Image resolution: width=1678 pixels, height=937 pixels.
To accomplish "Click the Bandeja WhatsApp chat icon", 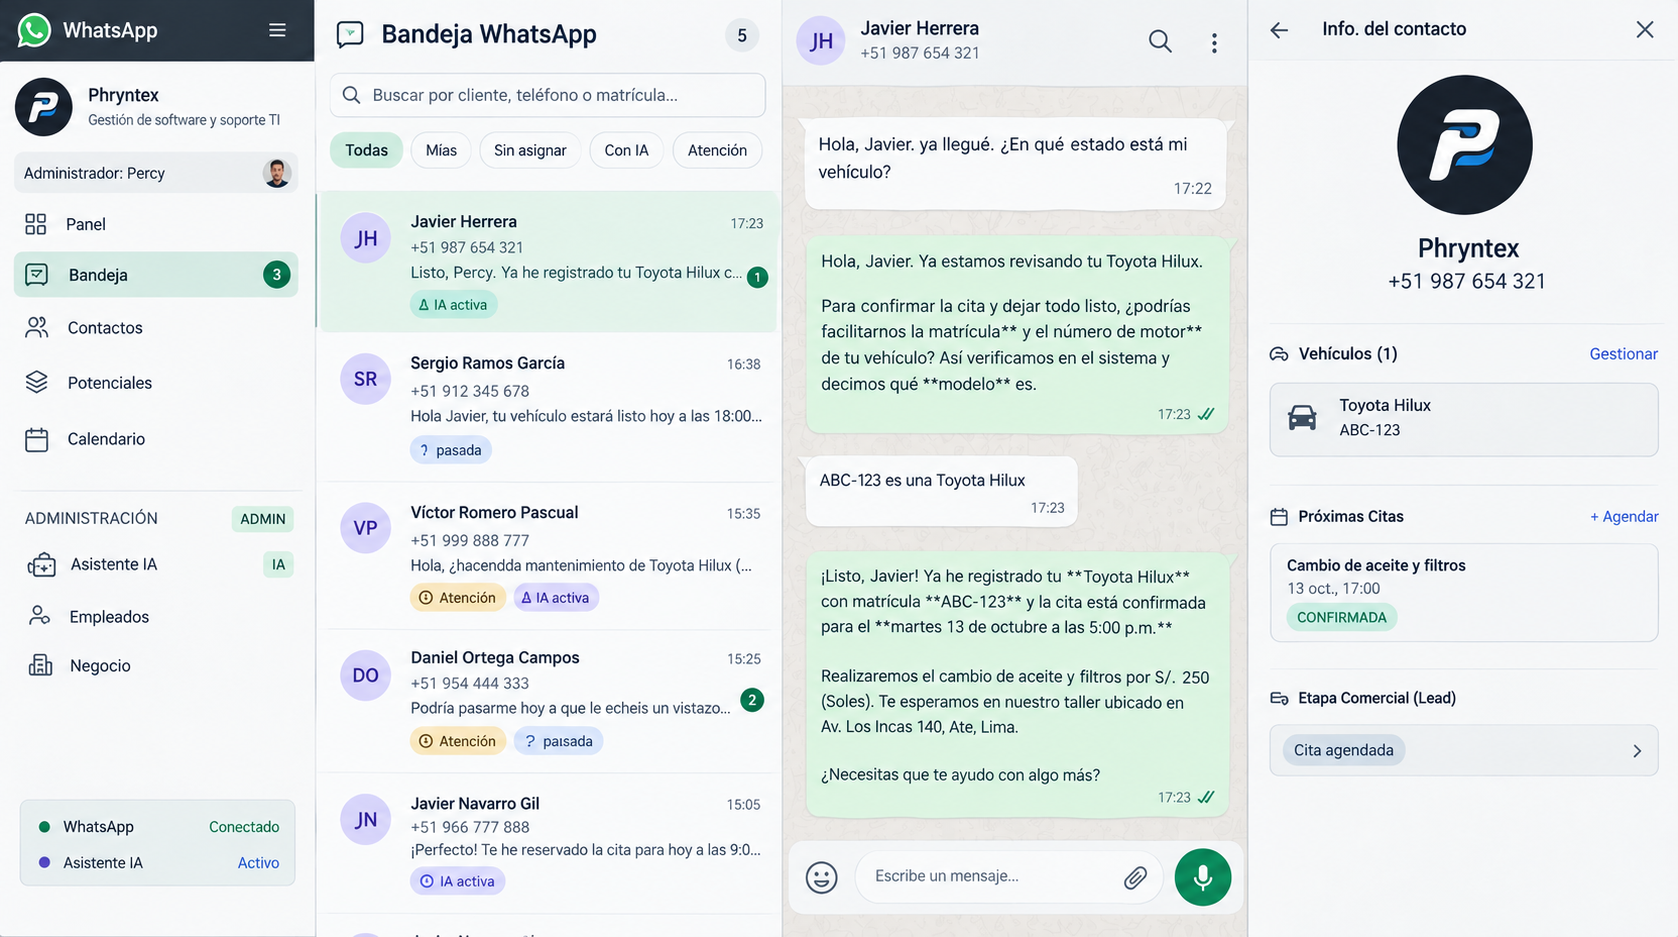I will click(x=350, y=35).
